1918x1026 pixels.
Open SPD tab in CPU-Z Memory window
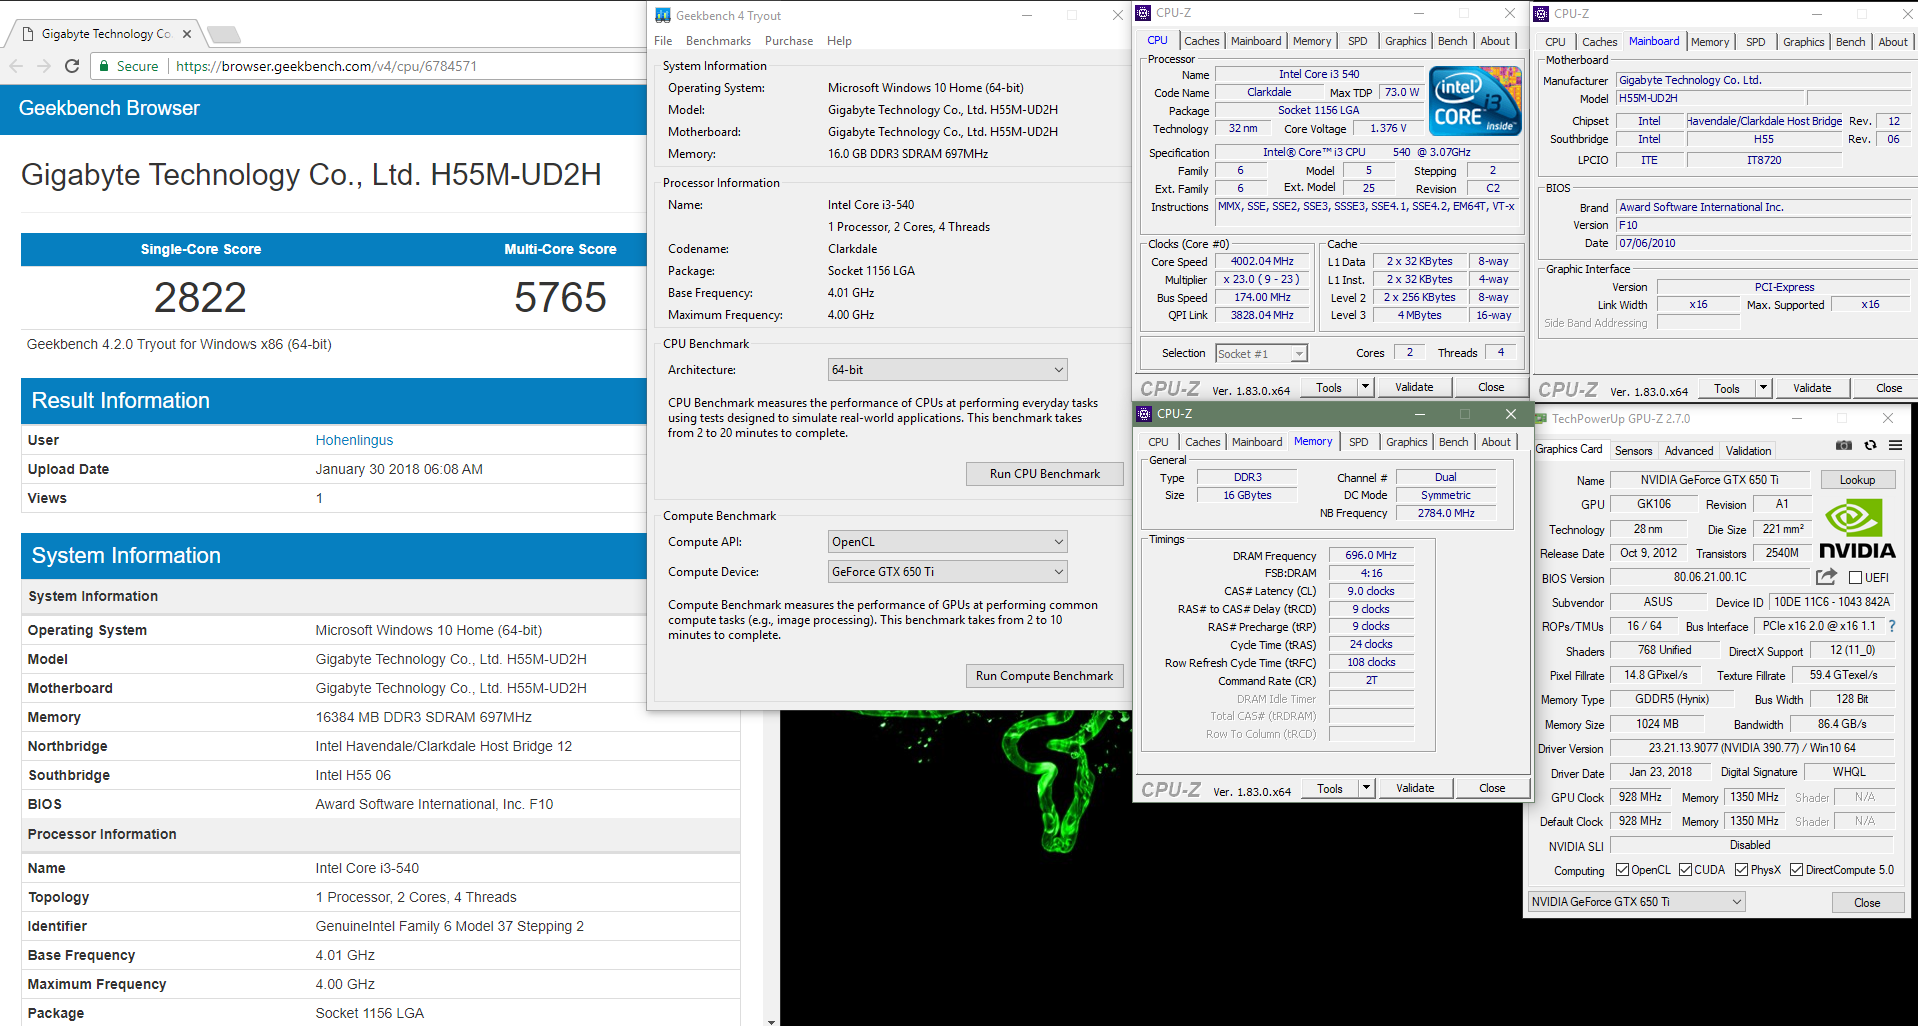pos(1358,442)
